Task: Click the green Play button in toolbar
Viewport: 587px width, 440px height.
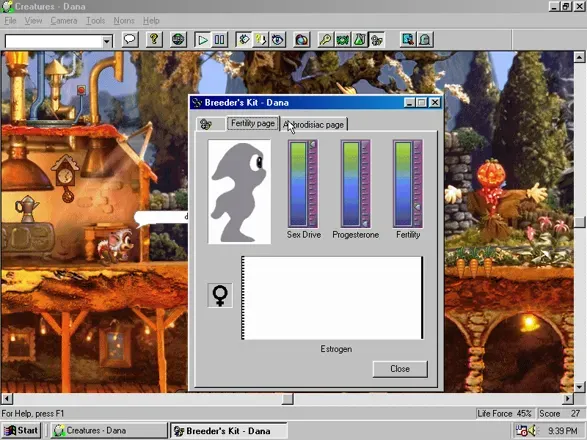Action: (203, 40)
